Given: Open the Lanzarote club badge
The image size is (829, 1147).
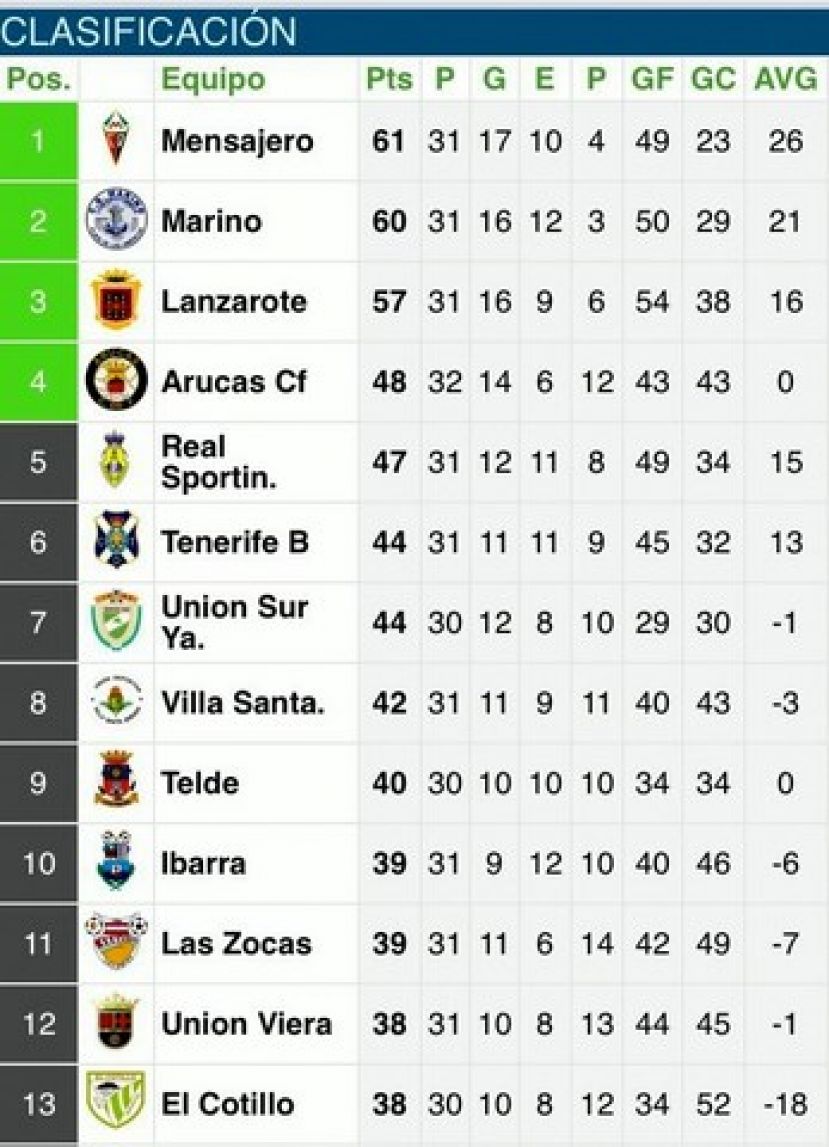Looking at the screenshot, I should click(x=116, y=300).
